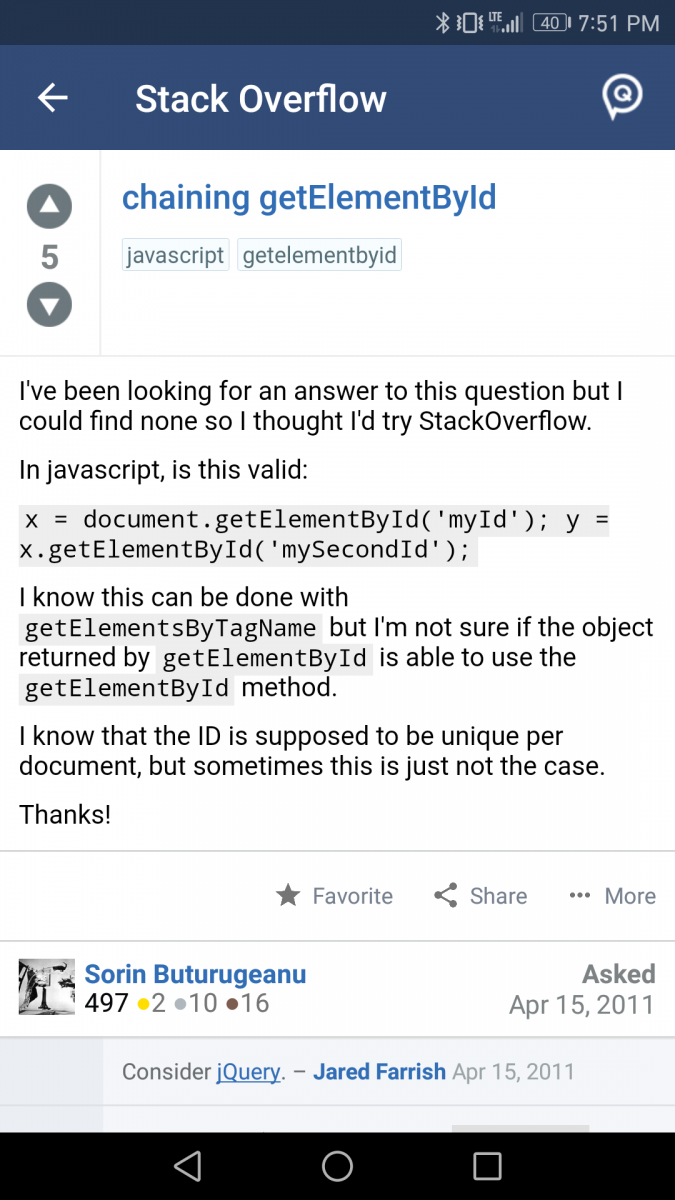Tap the Share icon
The width and height of the screenshot is (675, 1200).
click(x=446, y=896)
